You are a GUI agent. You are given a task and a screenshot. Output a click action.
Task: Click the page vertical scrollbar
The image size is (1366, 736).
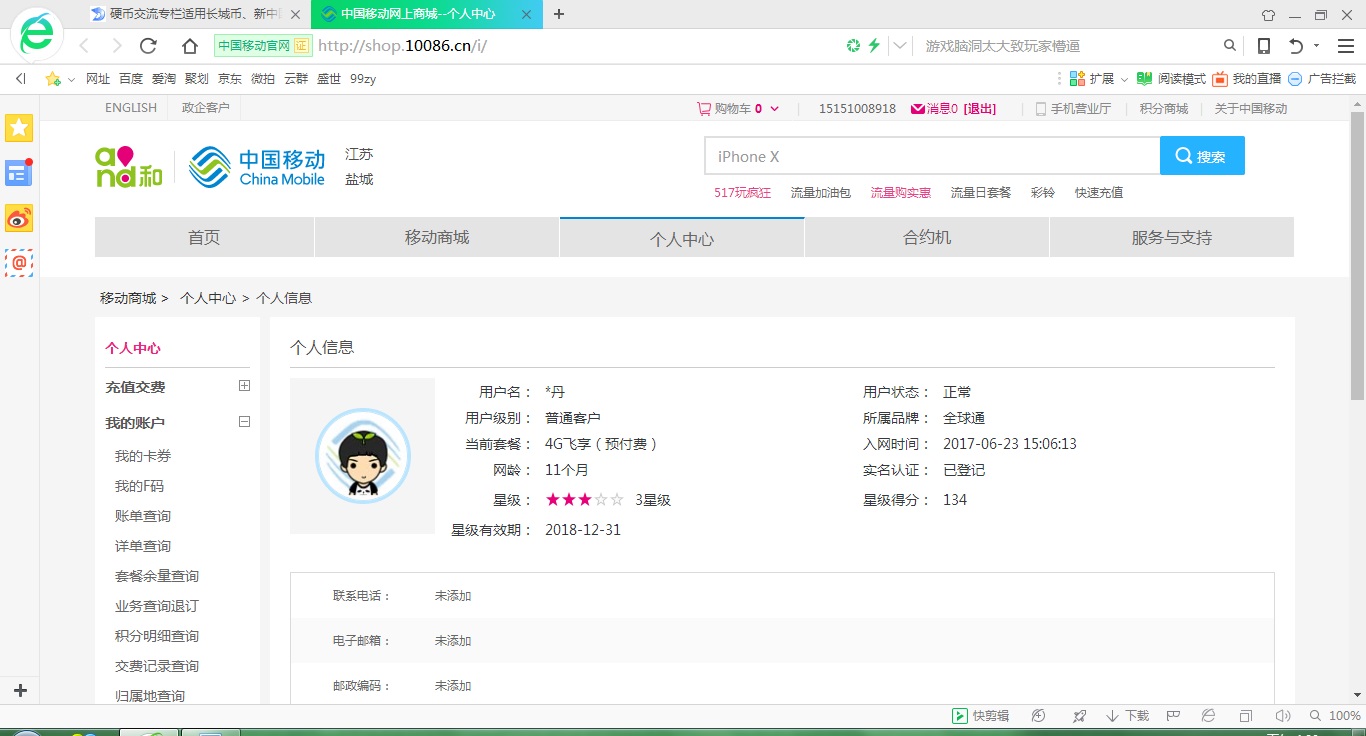click(1357, 250)
